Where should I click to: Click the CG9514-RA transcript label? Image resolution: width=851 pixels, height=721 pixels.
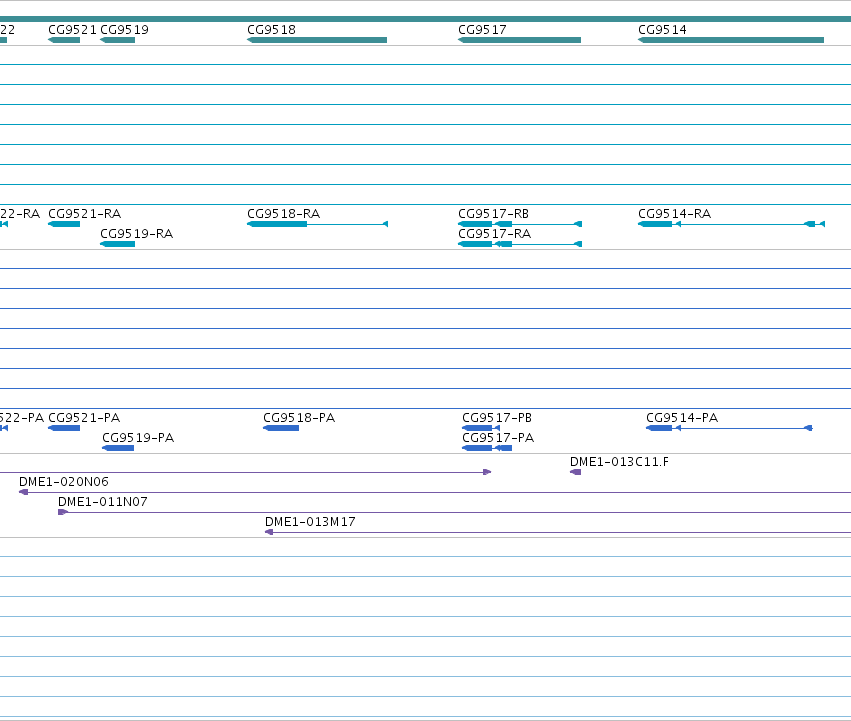[675, 214]
